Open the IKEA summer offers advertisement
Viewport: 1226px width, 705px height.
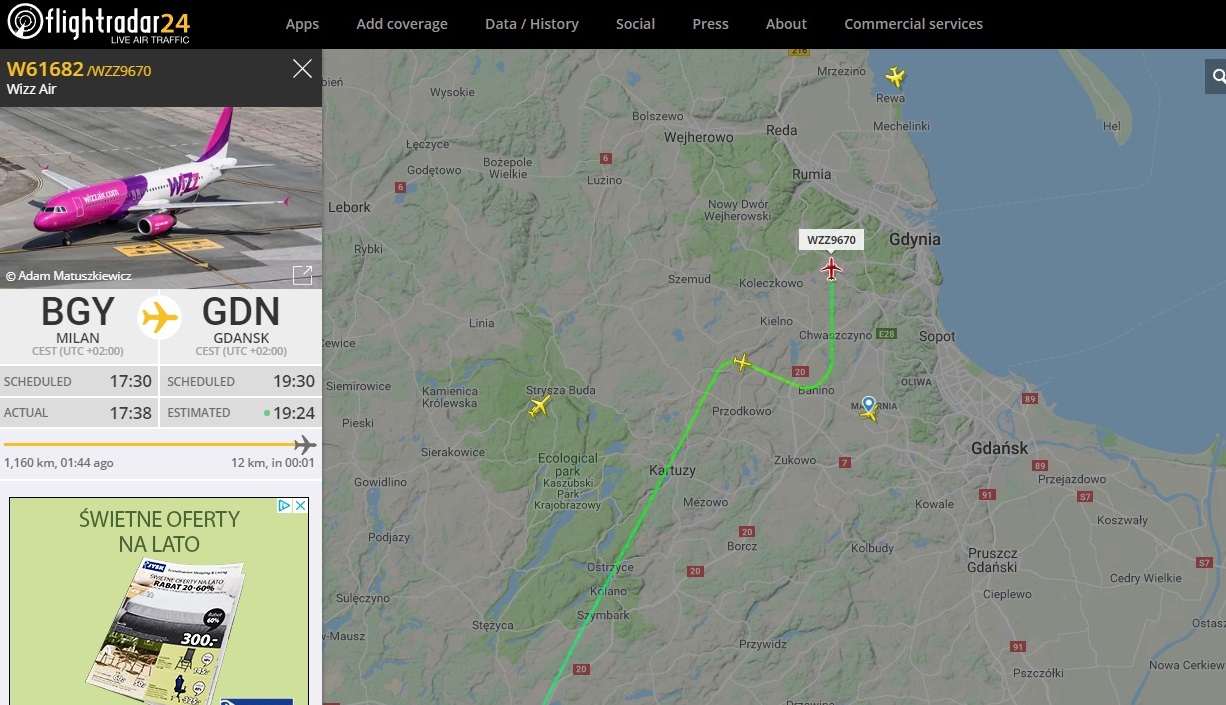tap(159, 601)
